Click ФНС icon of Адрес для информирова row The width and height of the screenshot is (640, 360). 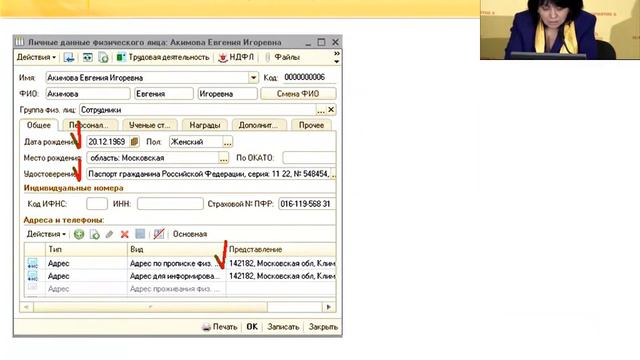(32, 276)
